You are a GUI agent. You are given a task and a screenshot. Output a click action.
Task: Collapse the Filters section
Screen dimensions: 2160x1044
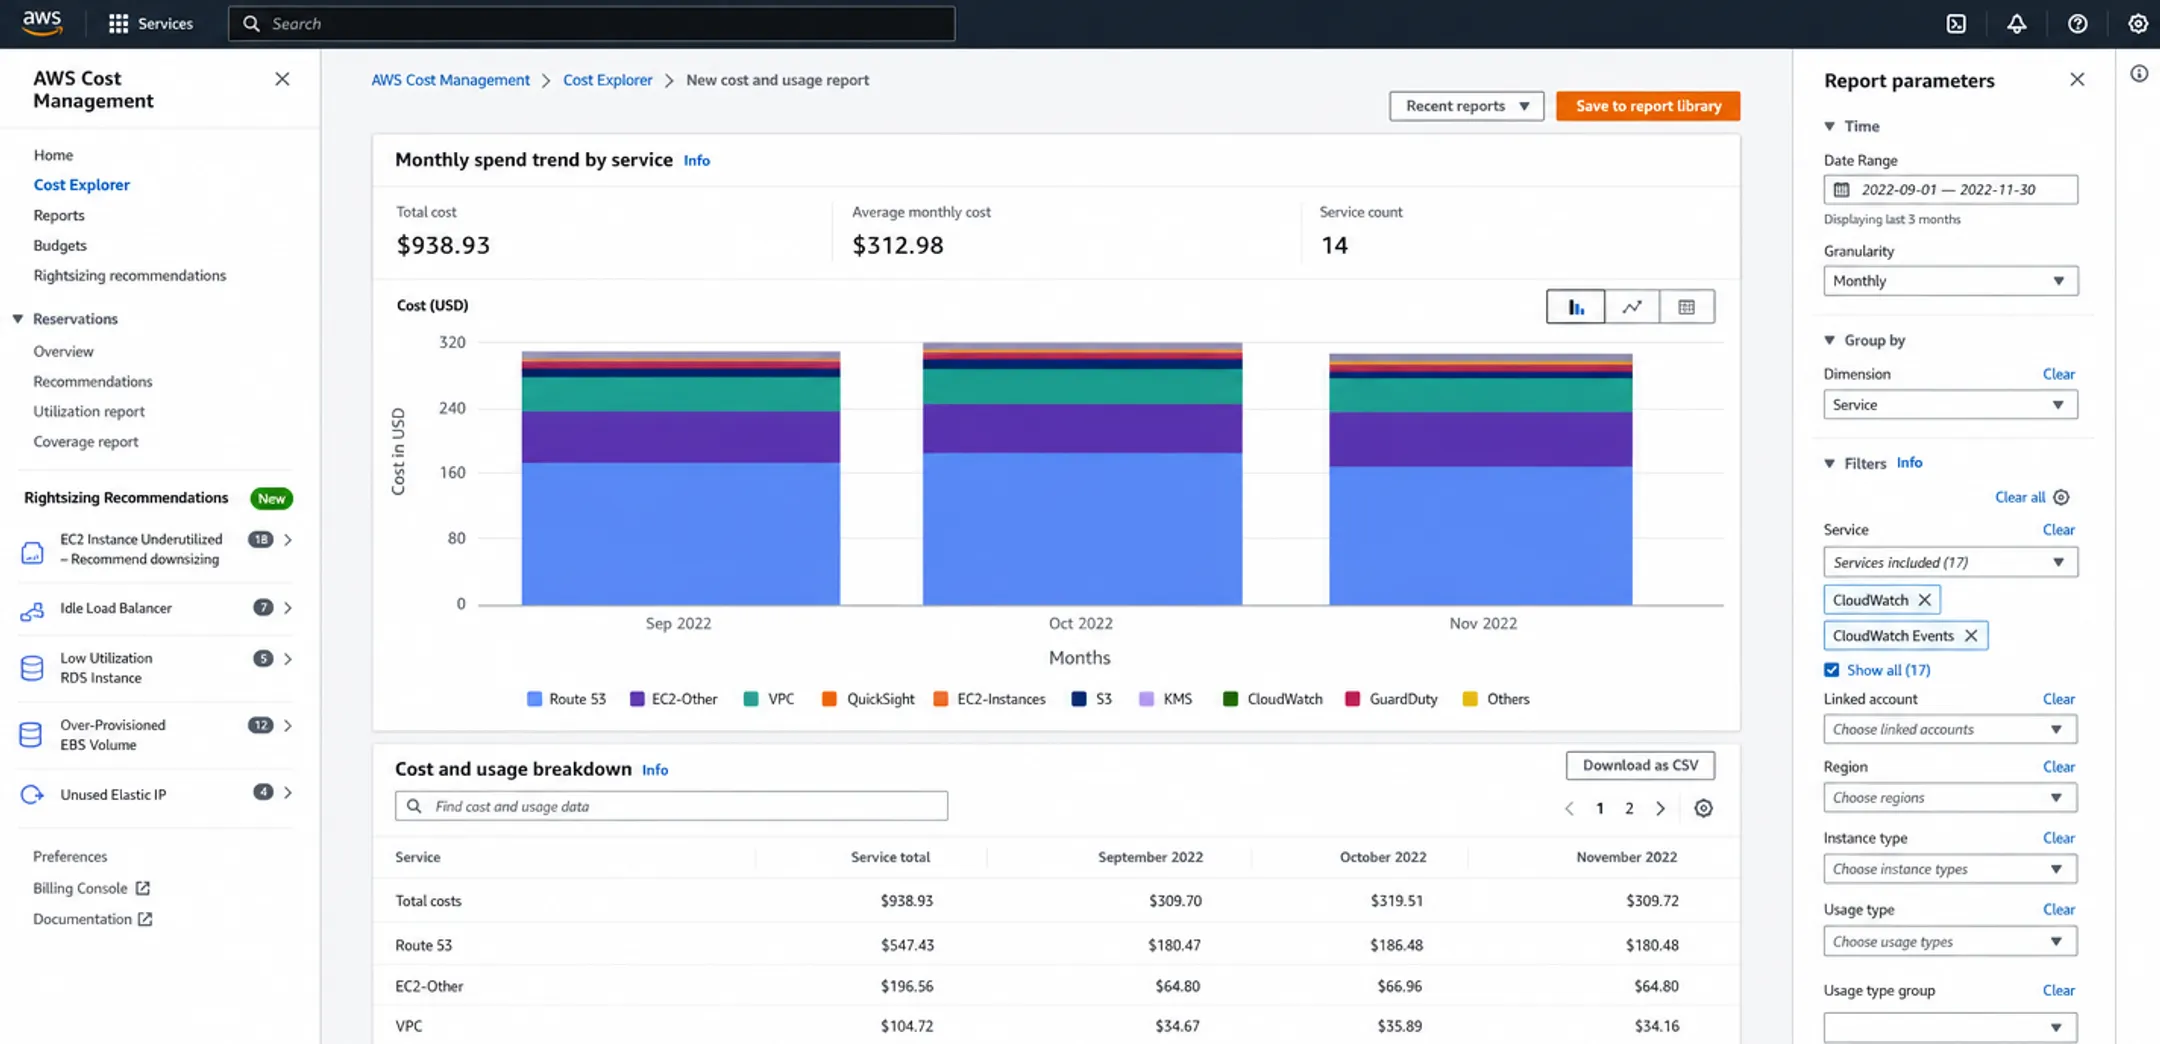[1829, 463]
